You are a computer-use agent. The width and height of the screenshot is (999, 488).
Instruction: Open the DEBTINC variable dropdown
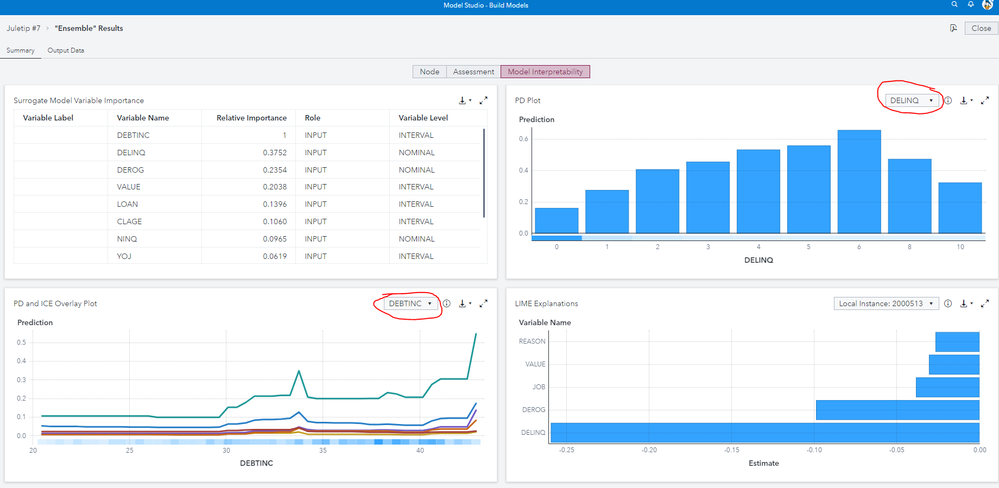(x=410, y=303)
